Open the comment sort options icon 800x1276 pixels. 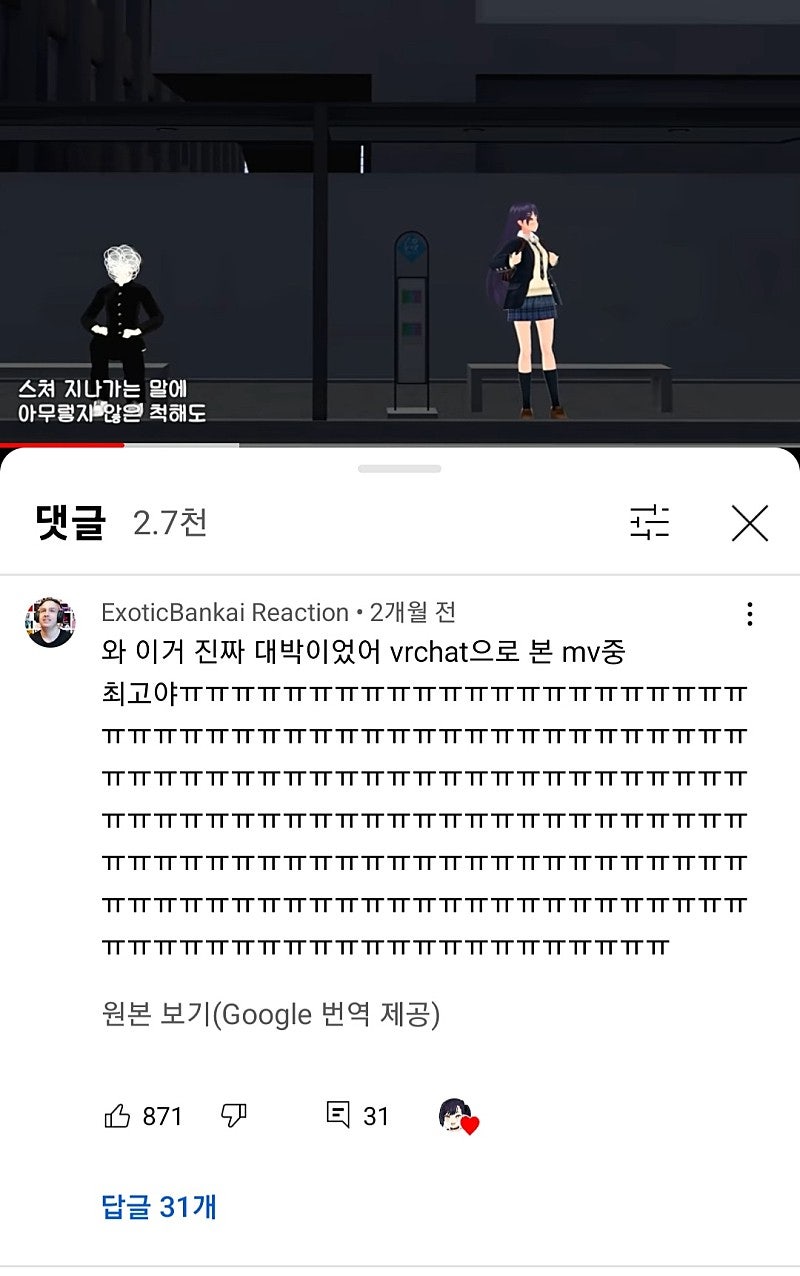coord(650,523)
